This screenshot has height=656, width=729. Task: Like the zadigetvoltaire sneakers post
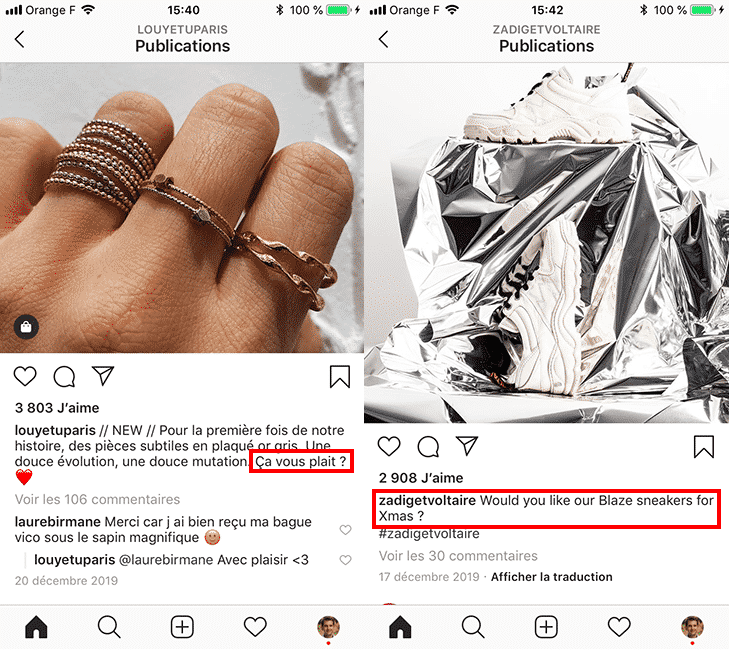point(389,446)
